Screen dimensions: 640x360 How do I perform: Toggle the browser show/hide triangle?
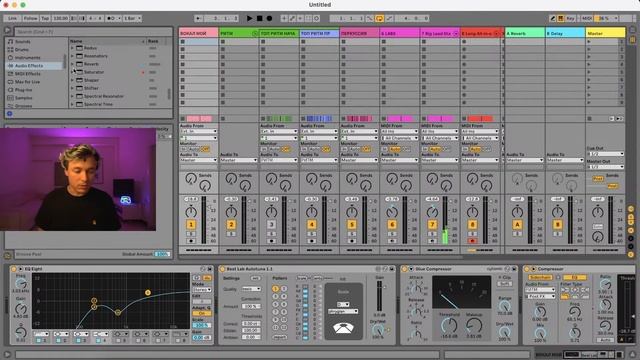(x=7, y=30)
